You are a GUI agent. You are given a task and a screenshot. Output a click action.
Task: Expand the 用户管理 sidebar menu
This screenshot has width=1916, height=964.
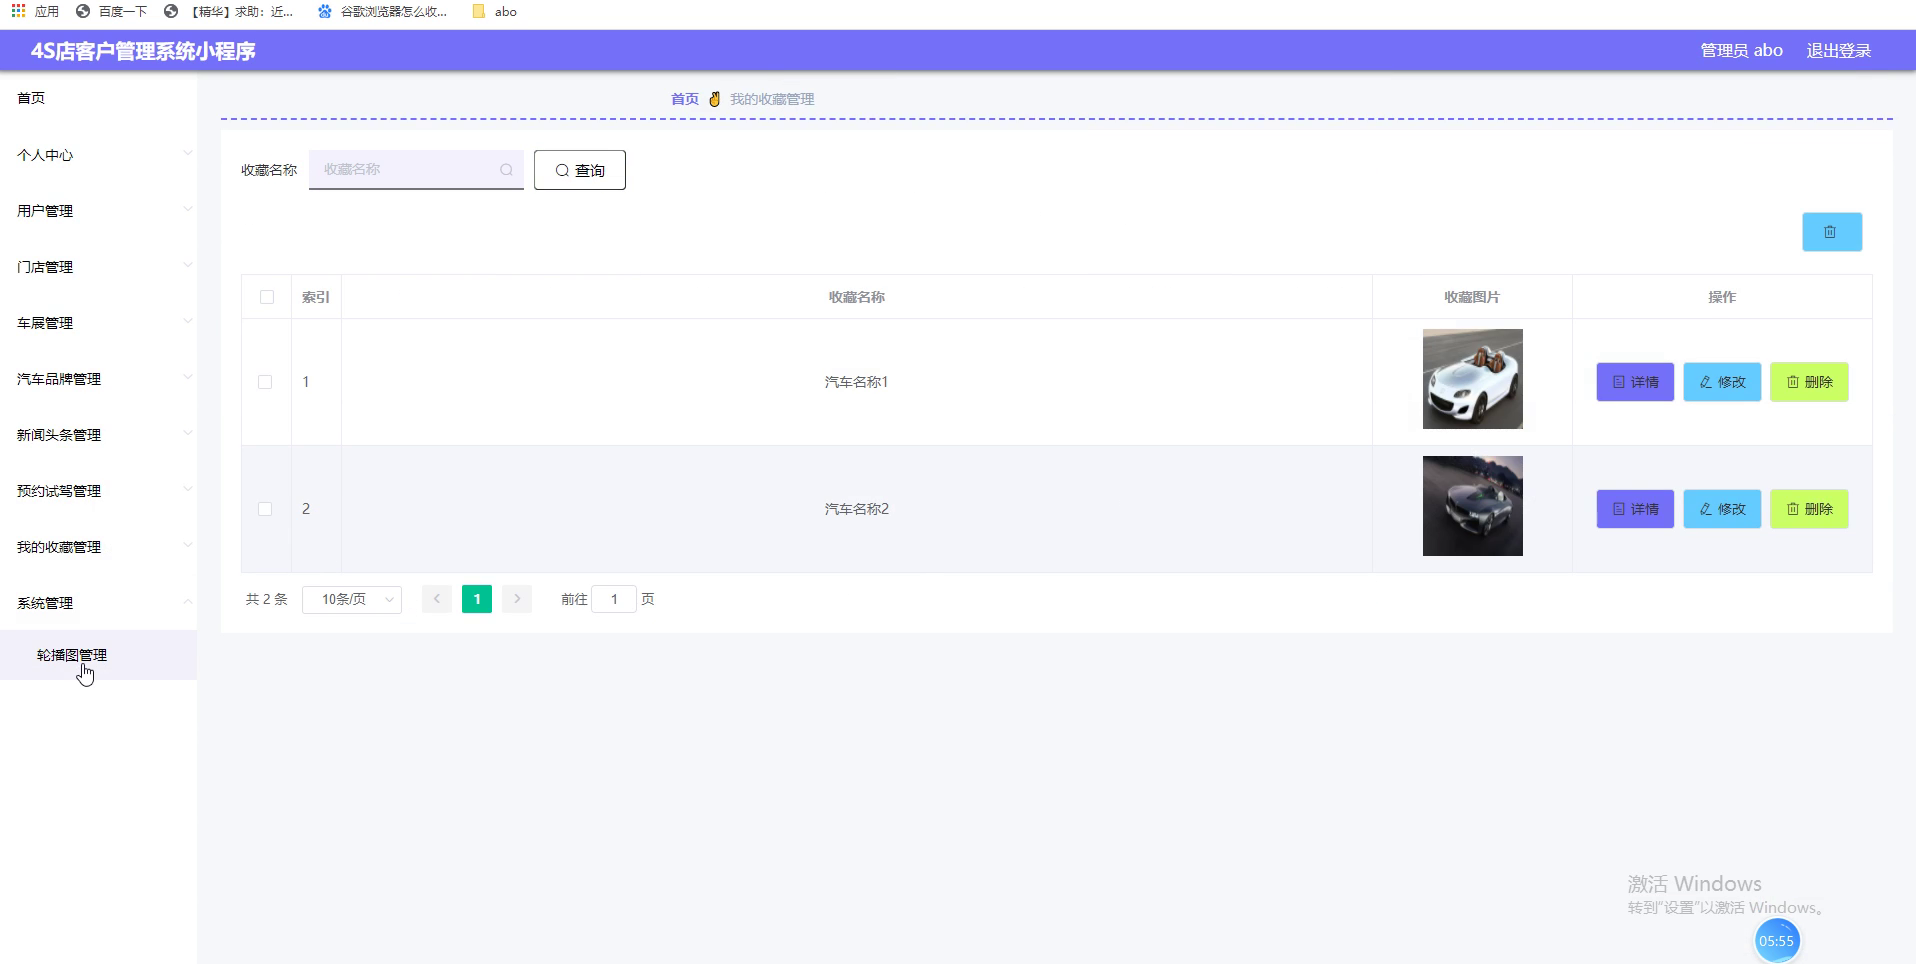pos(98,211)
